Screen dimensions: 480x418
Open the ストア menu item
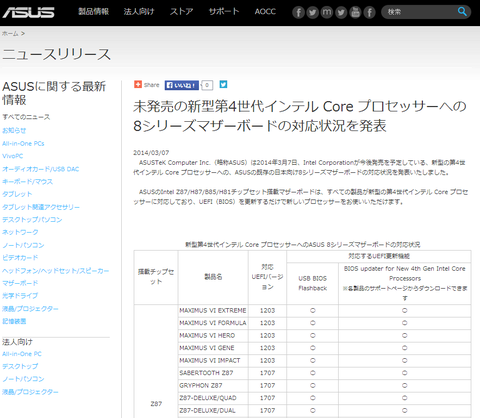click(x=182, y=12)
